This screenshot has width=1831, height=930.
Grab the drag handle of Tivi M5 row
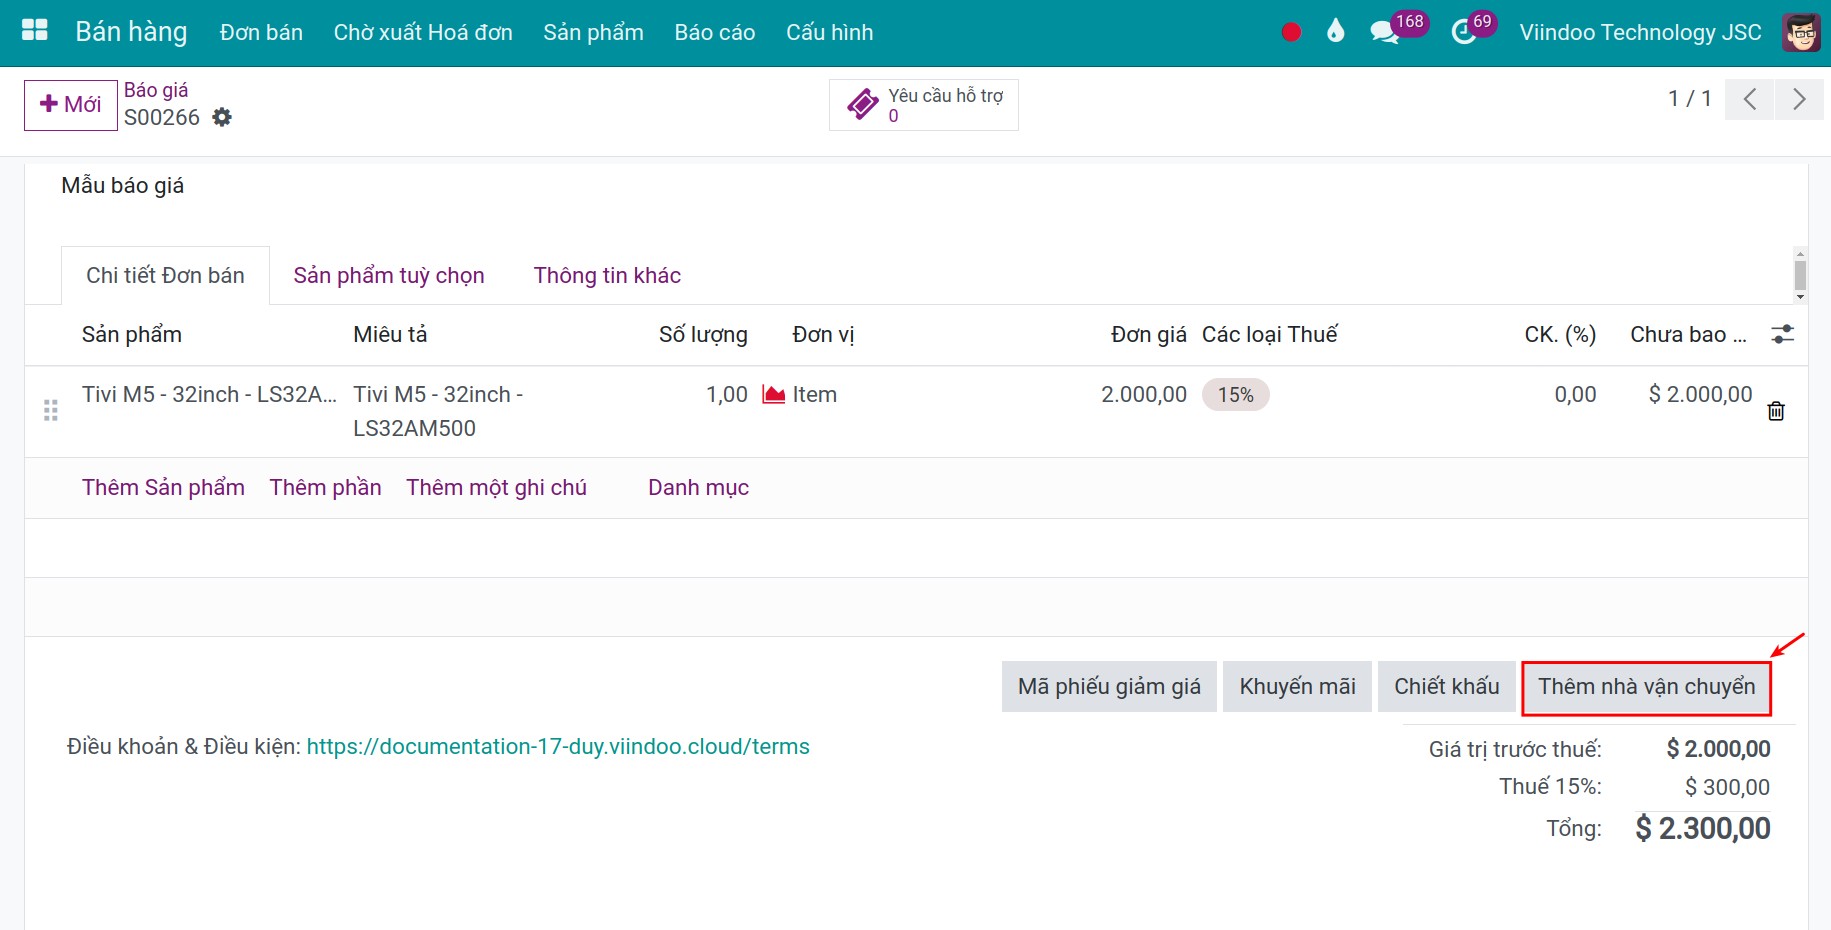51,411
